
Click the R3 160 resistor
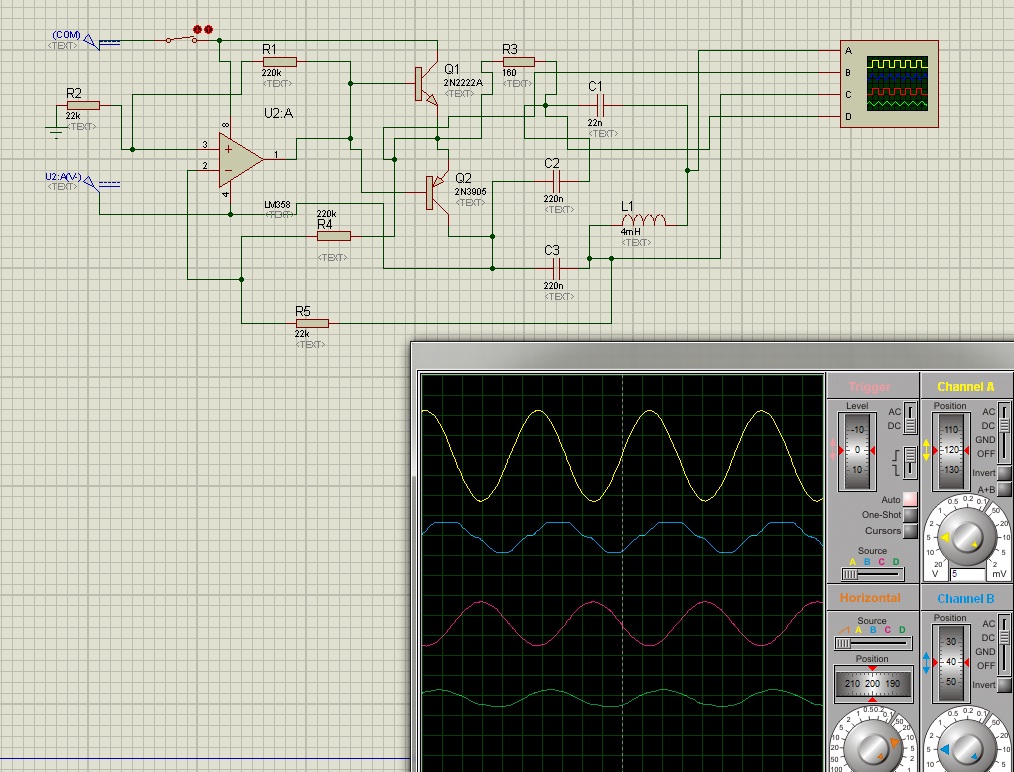518,62
